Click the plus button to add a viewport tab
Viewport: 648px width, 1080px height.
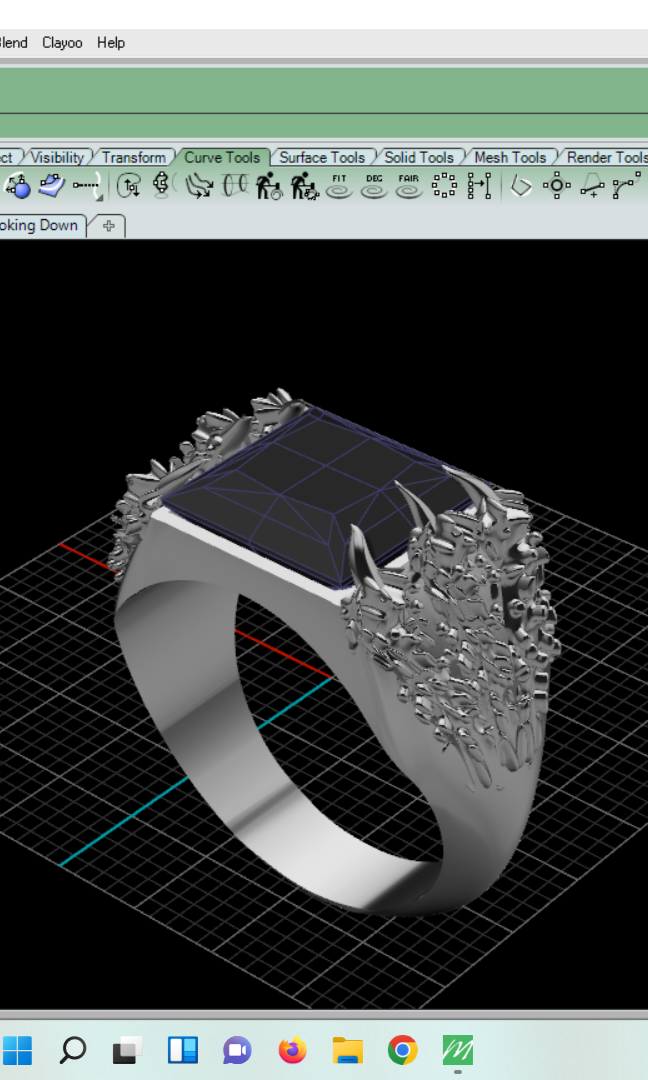pos(108,226)
